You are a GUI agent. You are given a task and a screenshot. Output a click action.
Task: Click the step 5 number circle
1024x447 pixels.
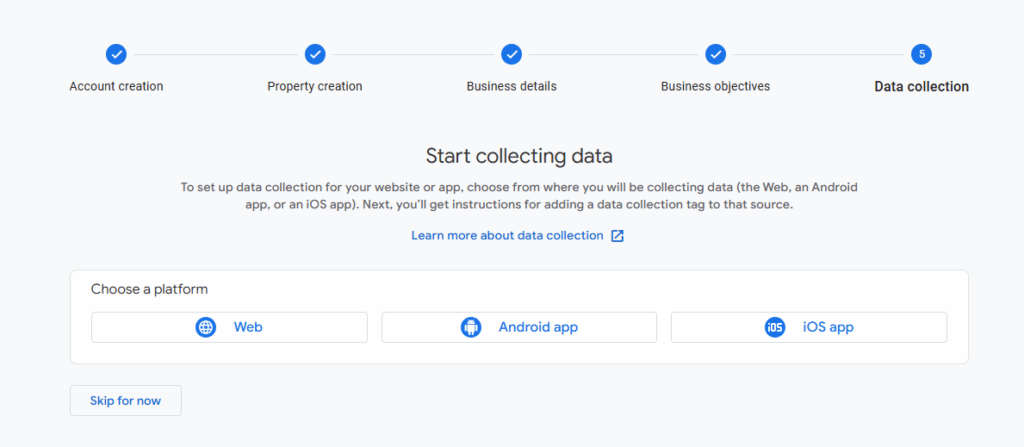[921, 54]
